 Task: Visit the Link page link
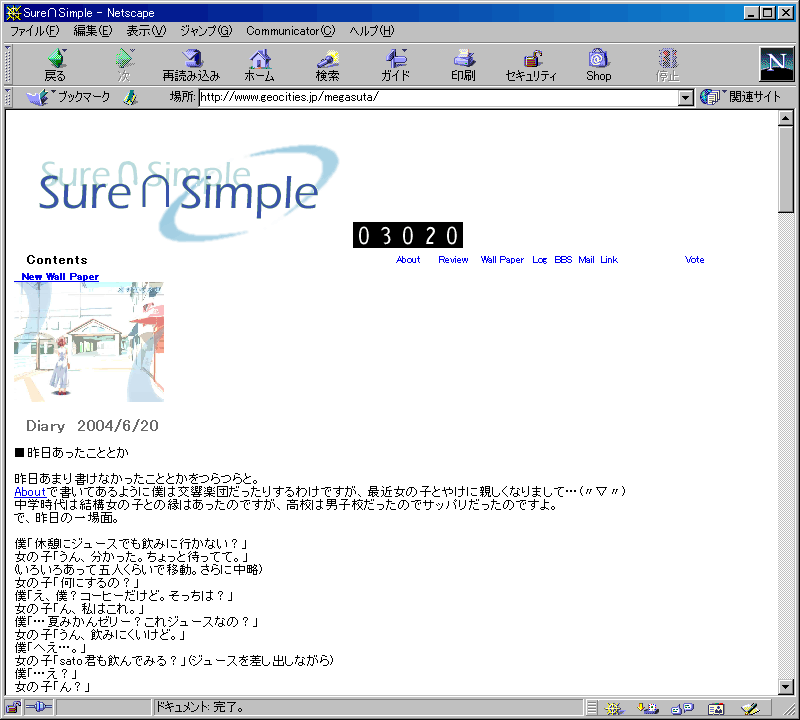pyautogui.click(x=609, y=260)
